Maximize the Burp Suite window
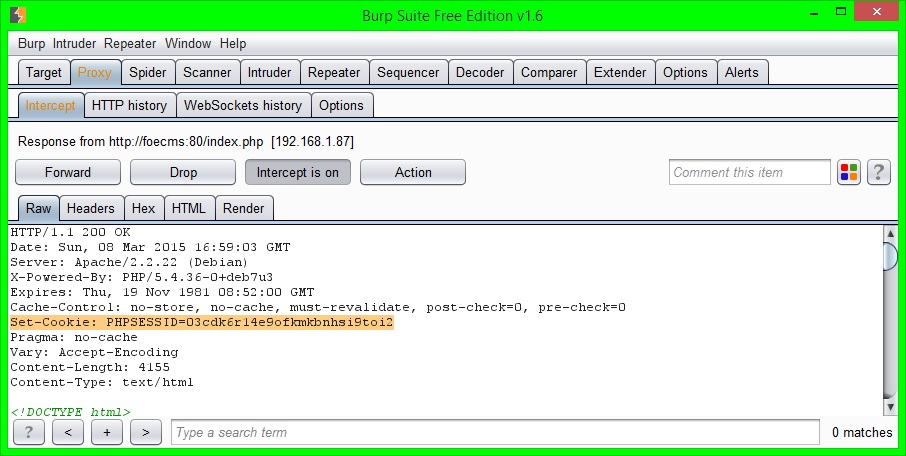 (841, 12)
